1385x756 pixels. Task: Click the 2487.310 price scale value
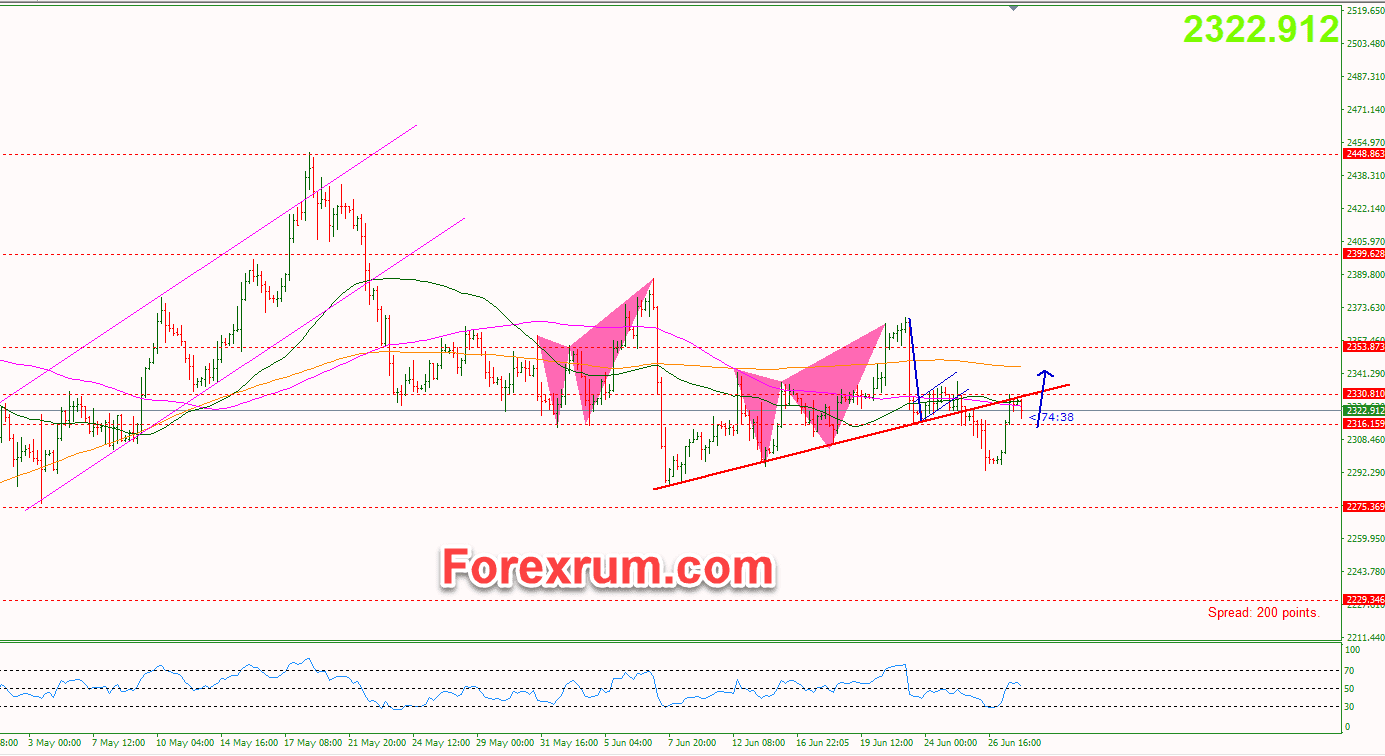click(1366, 77)
